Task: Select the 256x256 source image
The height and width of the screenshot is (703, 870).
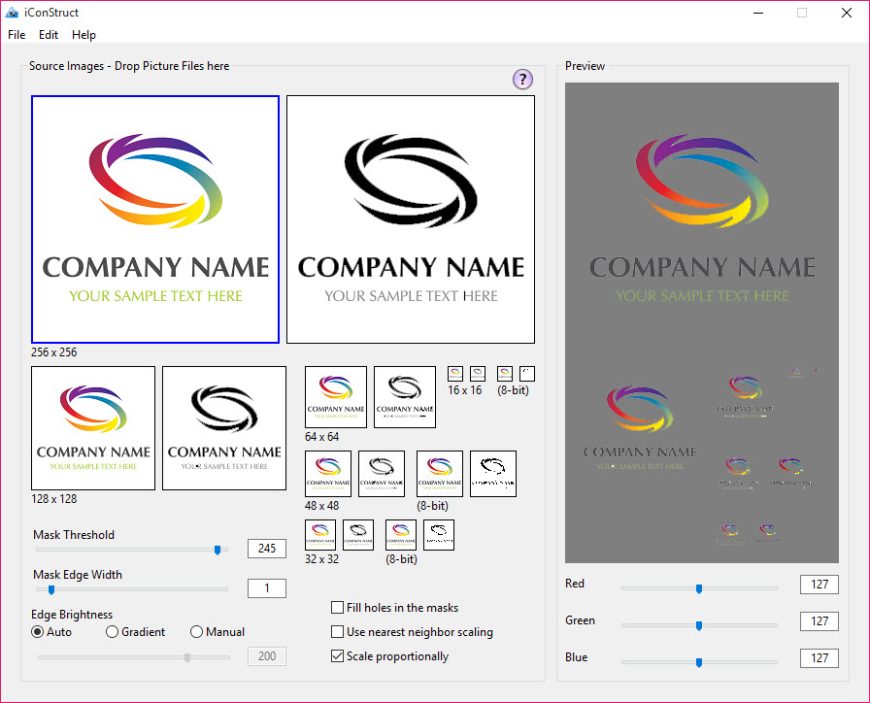Action: coord(155,218)
